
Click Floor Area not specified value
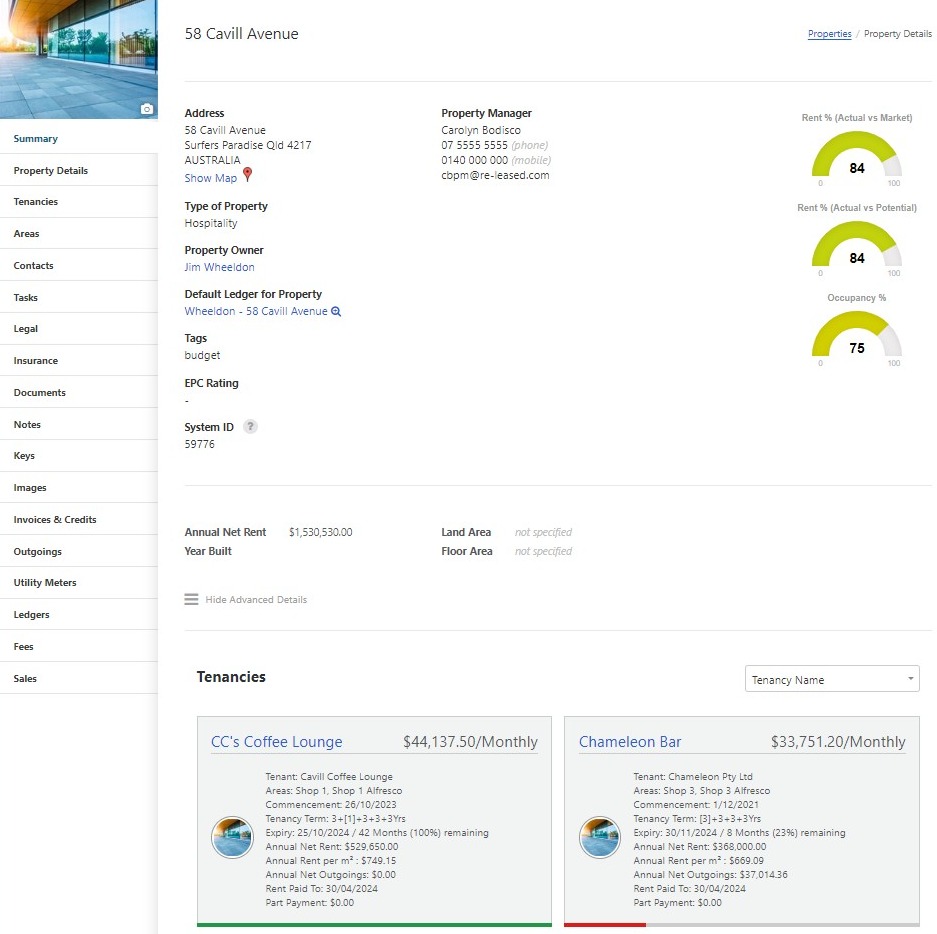543,551
